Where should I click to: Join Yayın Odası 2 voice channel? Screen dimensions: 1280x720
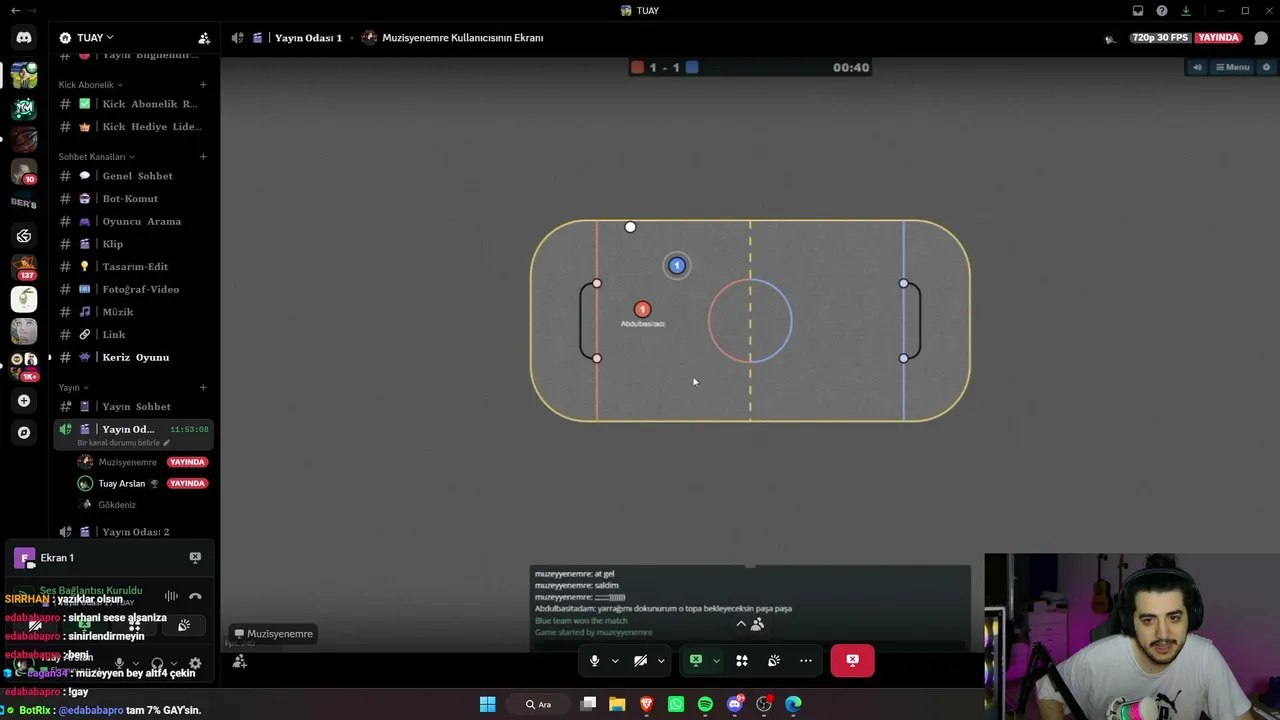pos(133,532)
